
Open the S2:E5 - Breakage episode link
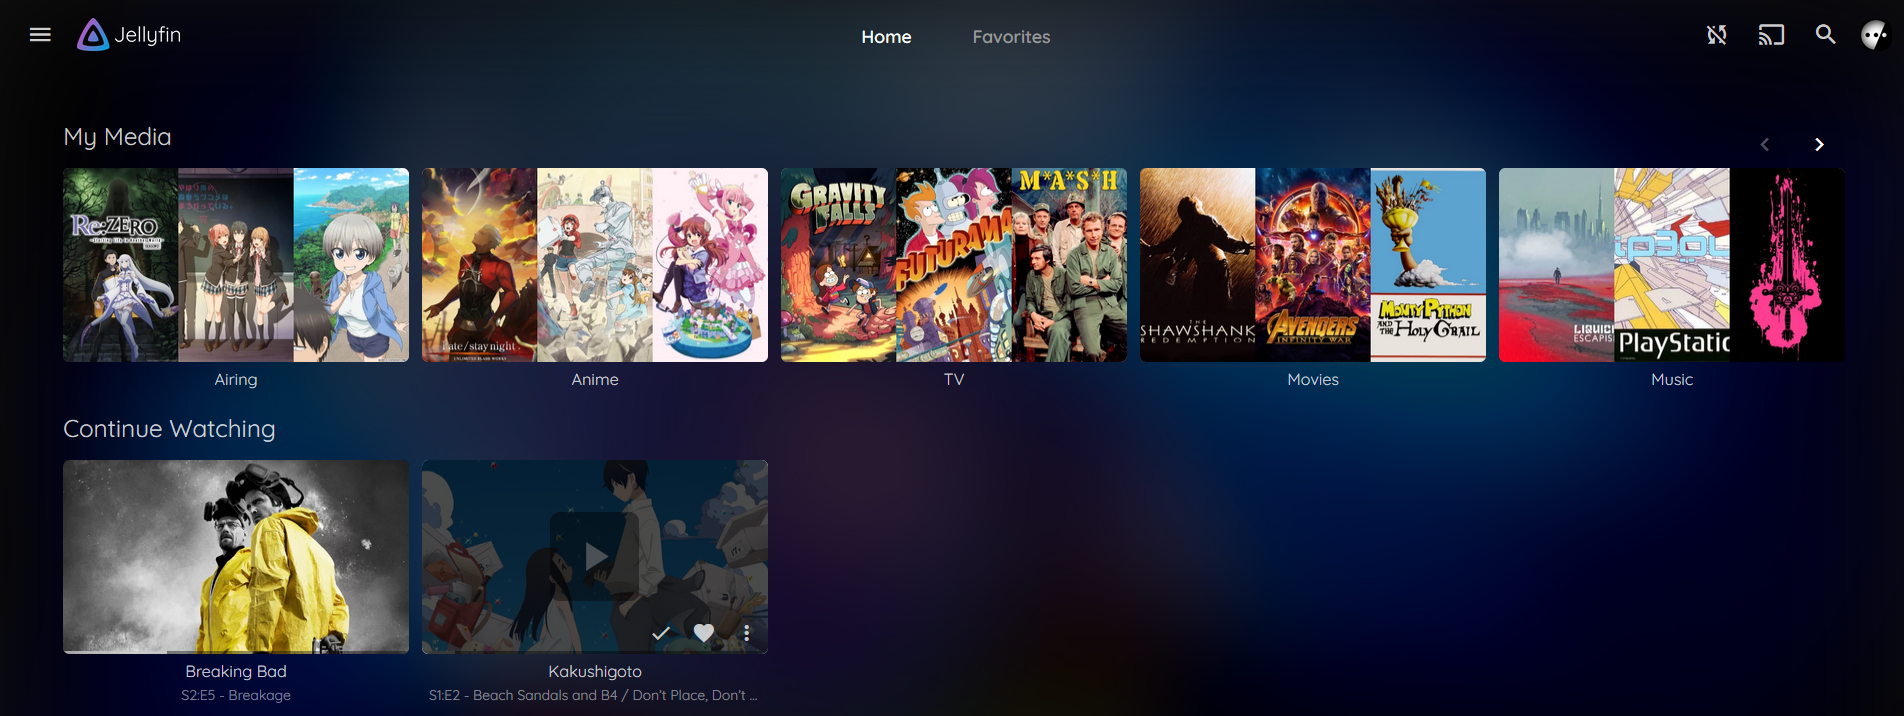coord(236,695)
